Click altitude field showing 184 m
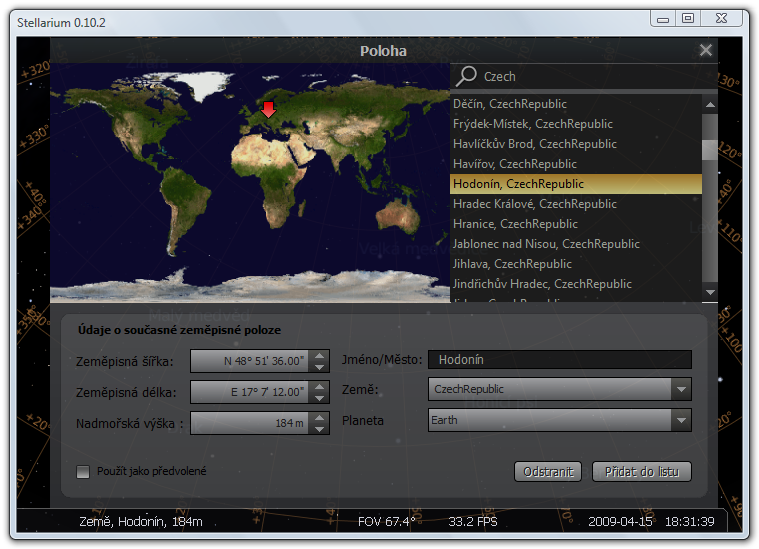The width and height of the screenshot is (759, 549). (250, 423)
